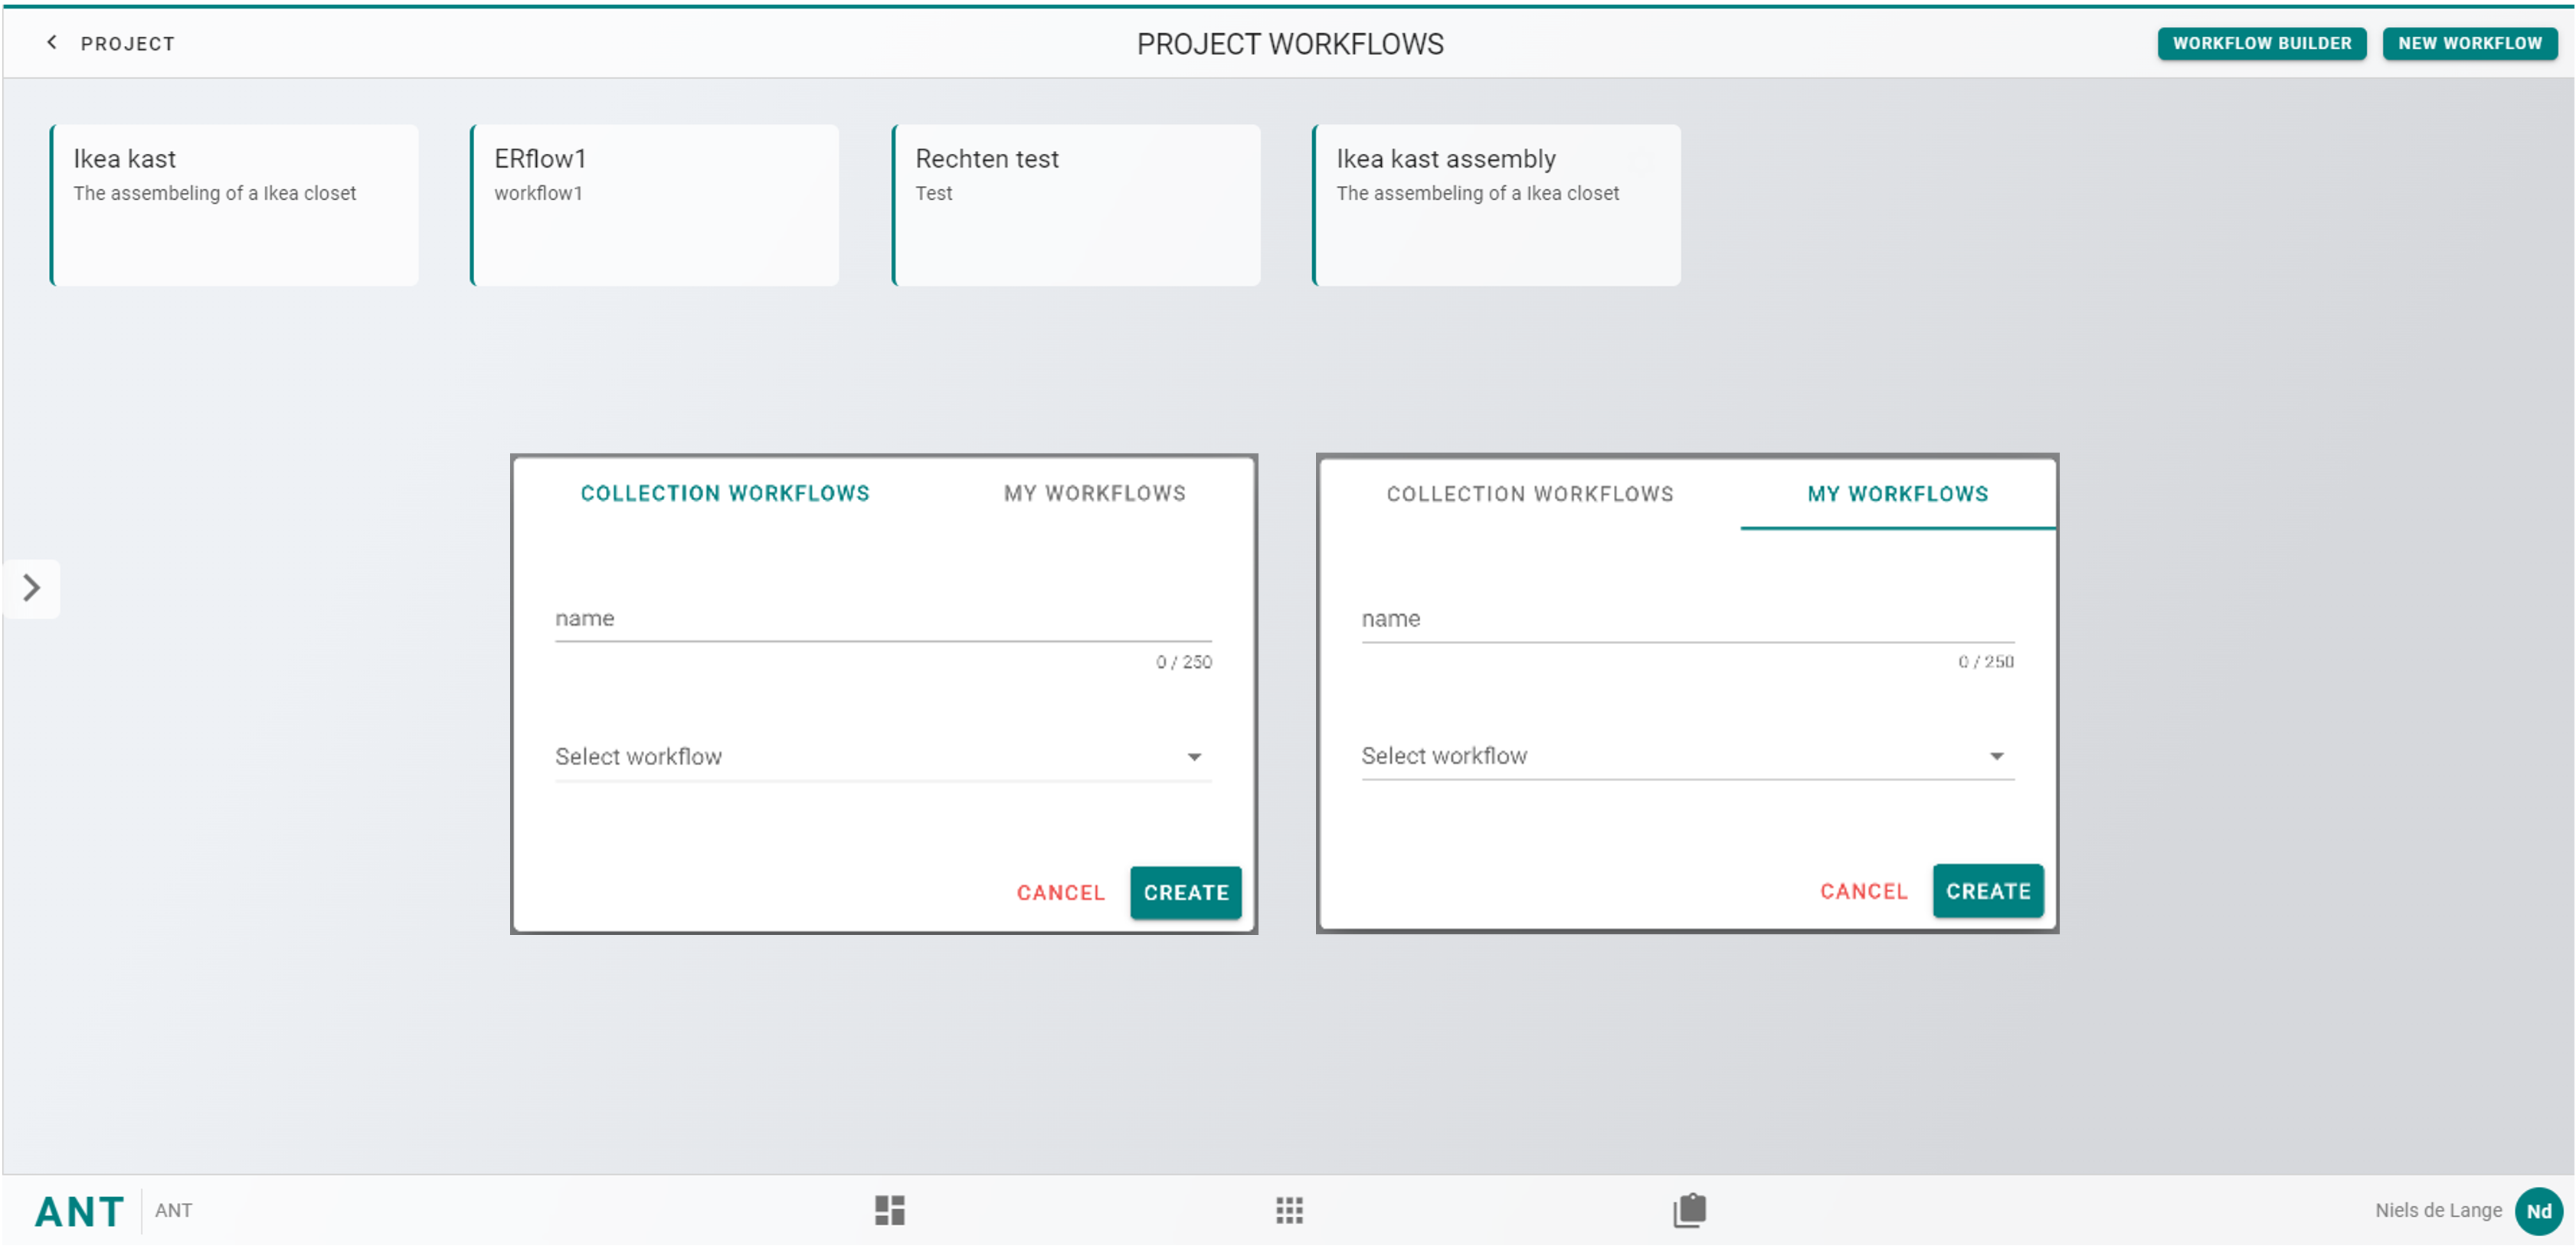
Task: Switch to My Workflows tab in left dialog
Action: [1095, 493]
